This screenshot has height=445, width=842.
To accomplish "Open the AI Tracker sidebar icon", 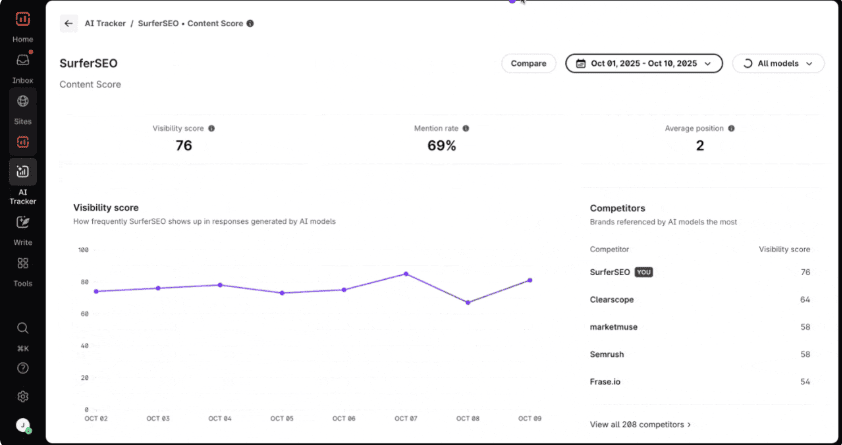I will coord(23,172).
